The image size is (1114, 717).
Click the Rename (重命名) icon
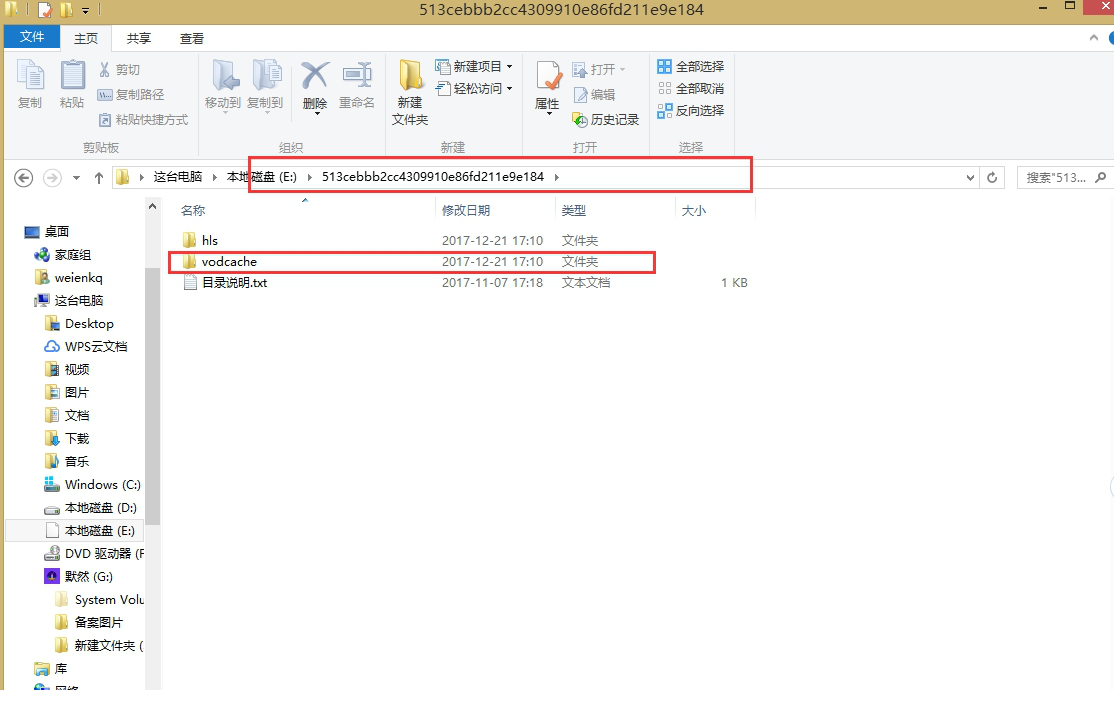coord(357,78)
